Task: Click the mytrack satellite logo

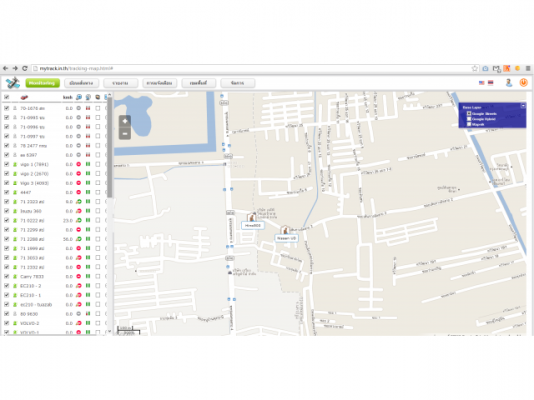Action: point(13,83)
